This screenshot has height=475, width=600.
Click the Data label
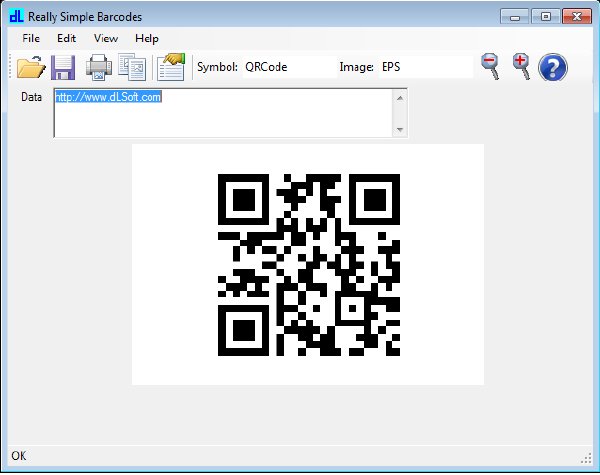click(31, 97)
